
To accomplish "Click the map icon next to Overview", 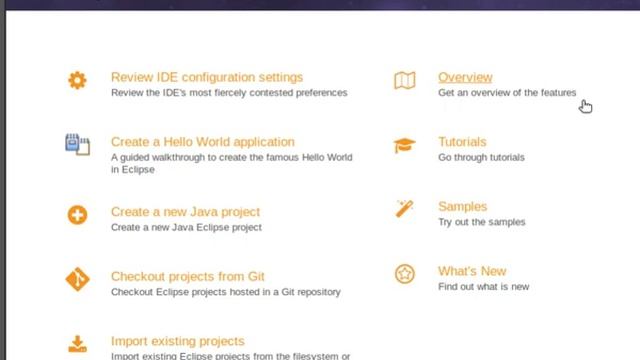I will click(404, 80).
